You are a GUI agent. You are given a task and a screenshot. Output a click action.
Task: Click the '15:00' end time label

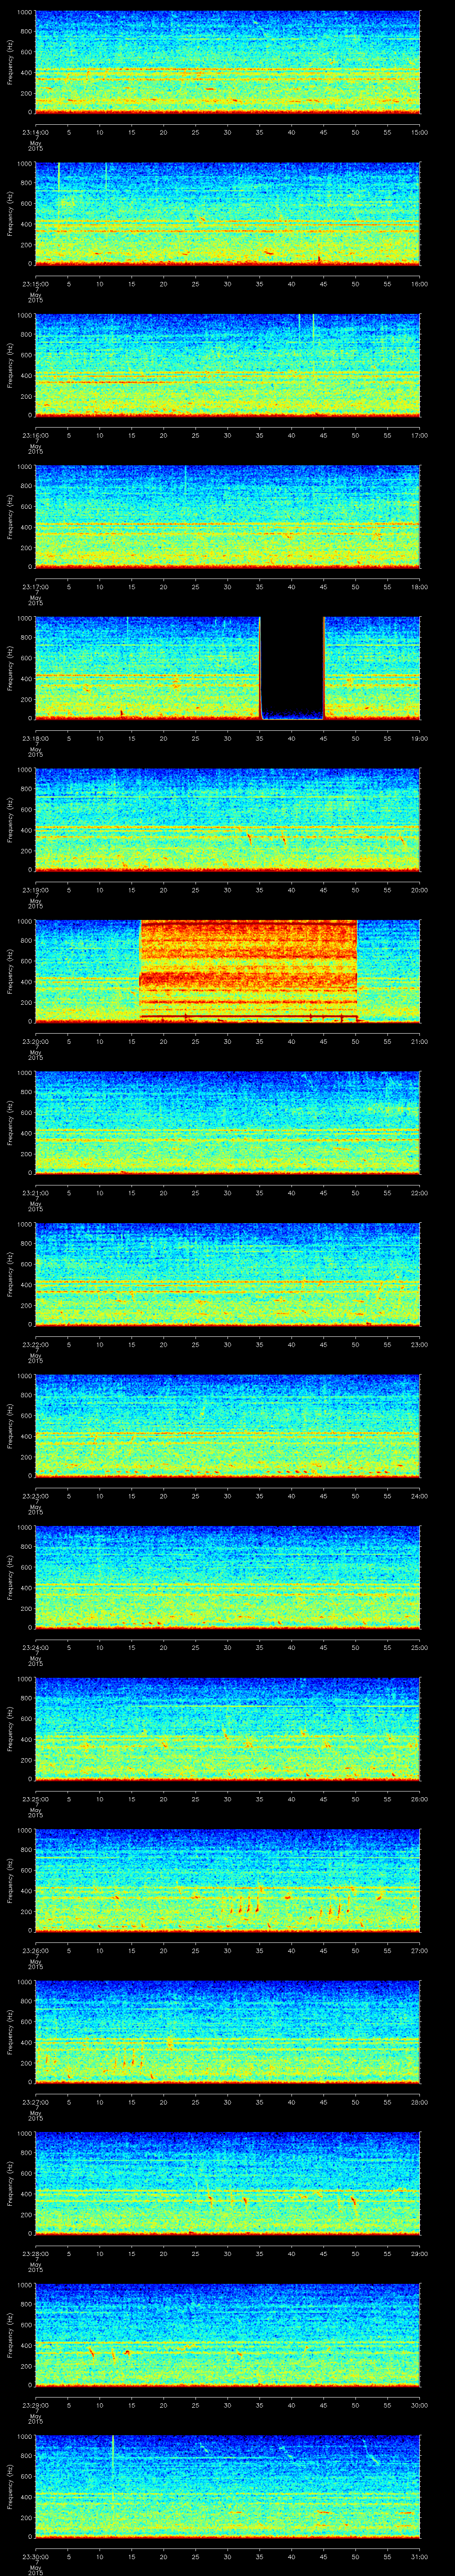420,132
